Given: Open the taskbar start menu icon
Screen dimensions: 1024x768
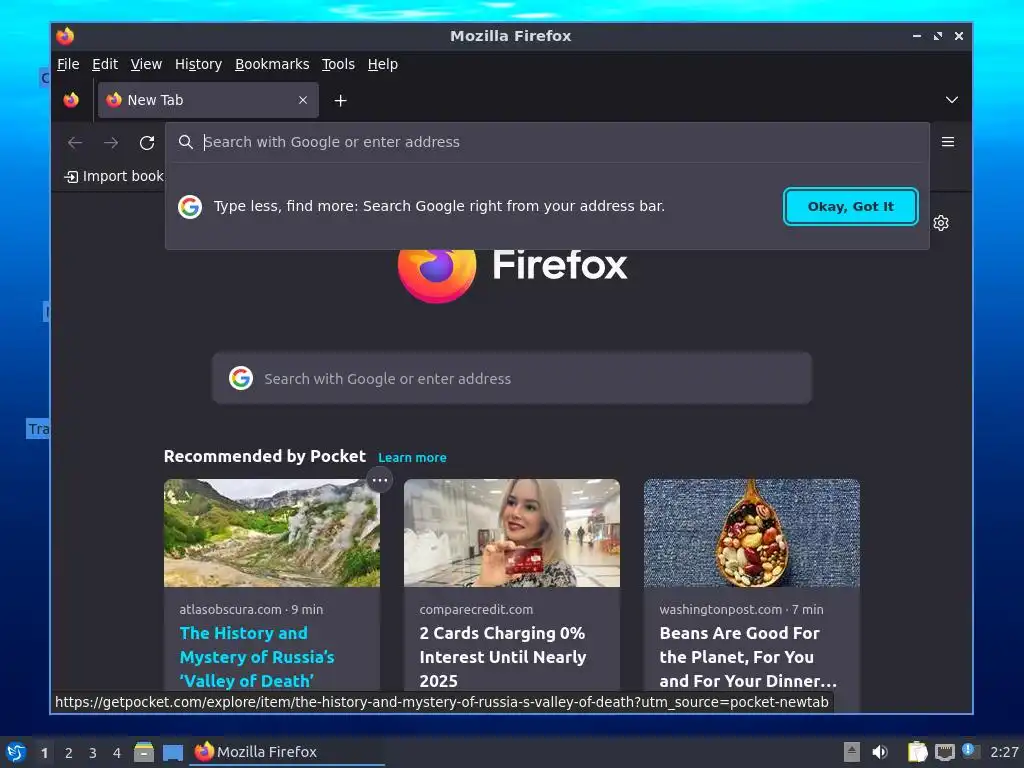Looking at the screenshot, I should [x=16, y=752].
